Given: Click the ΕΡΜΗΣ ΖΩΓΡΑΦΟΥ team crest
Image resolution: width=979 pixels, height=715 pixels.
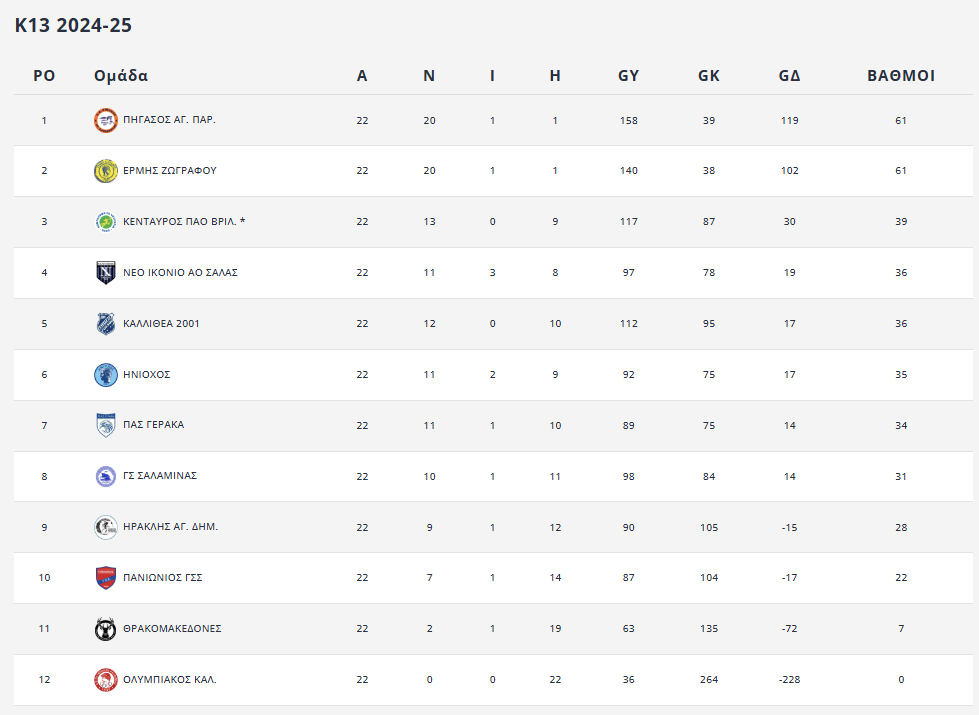Looking at the screenshot, I should click(x=105, y=171).
